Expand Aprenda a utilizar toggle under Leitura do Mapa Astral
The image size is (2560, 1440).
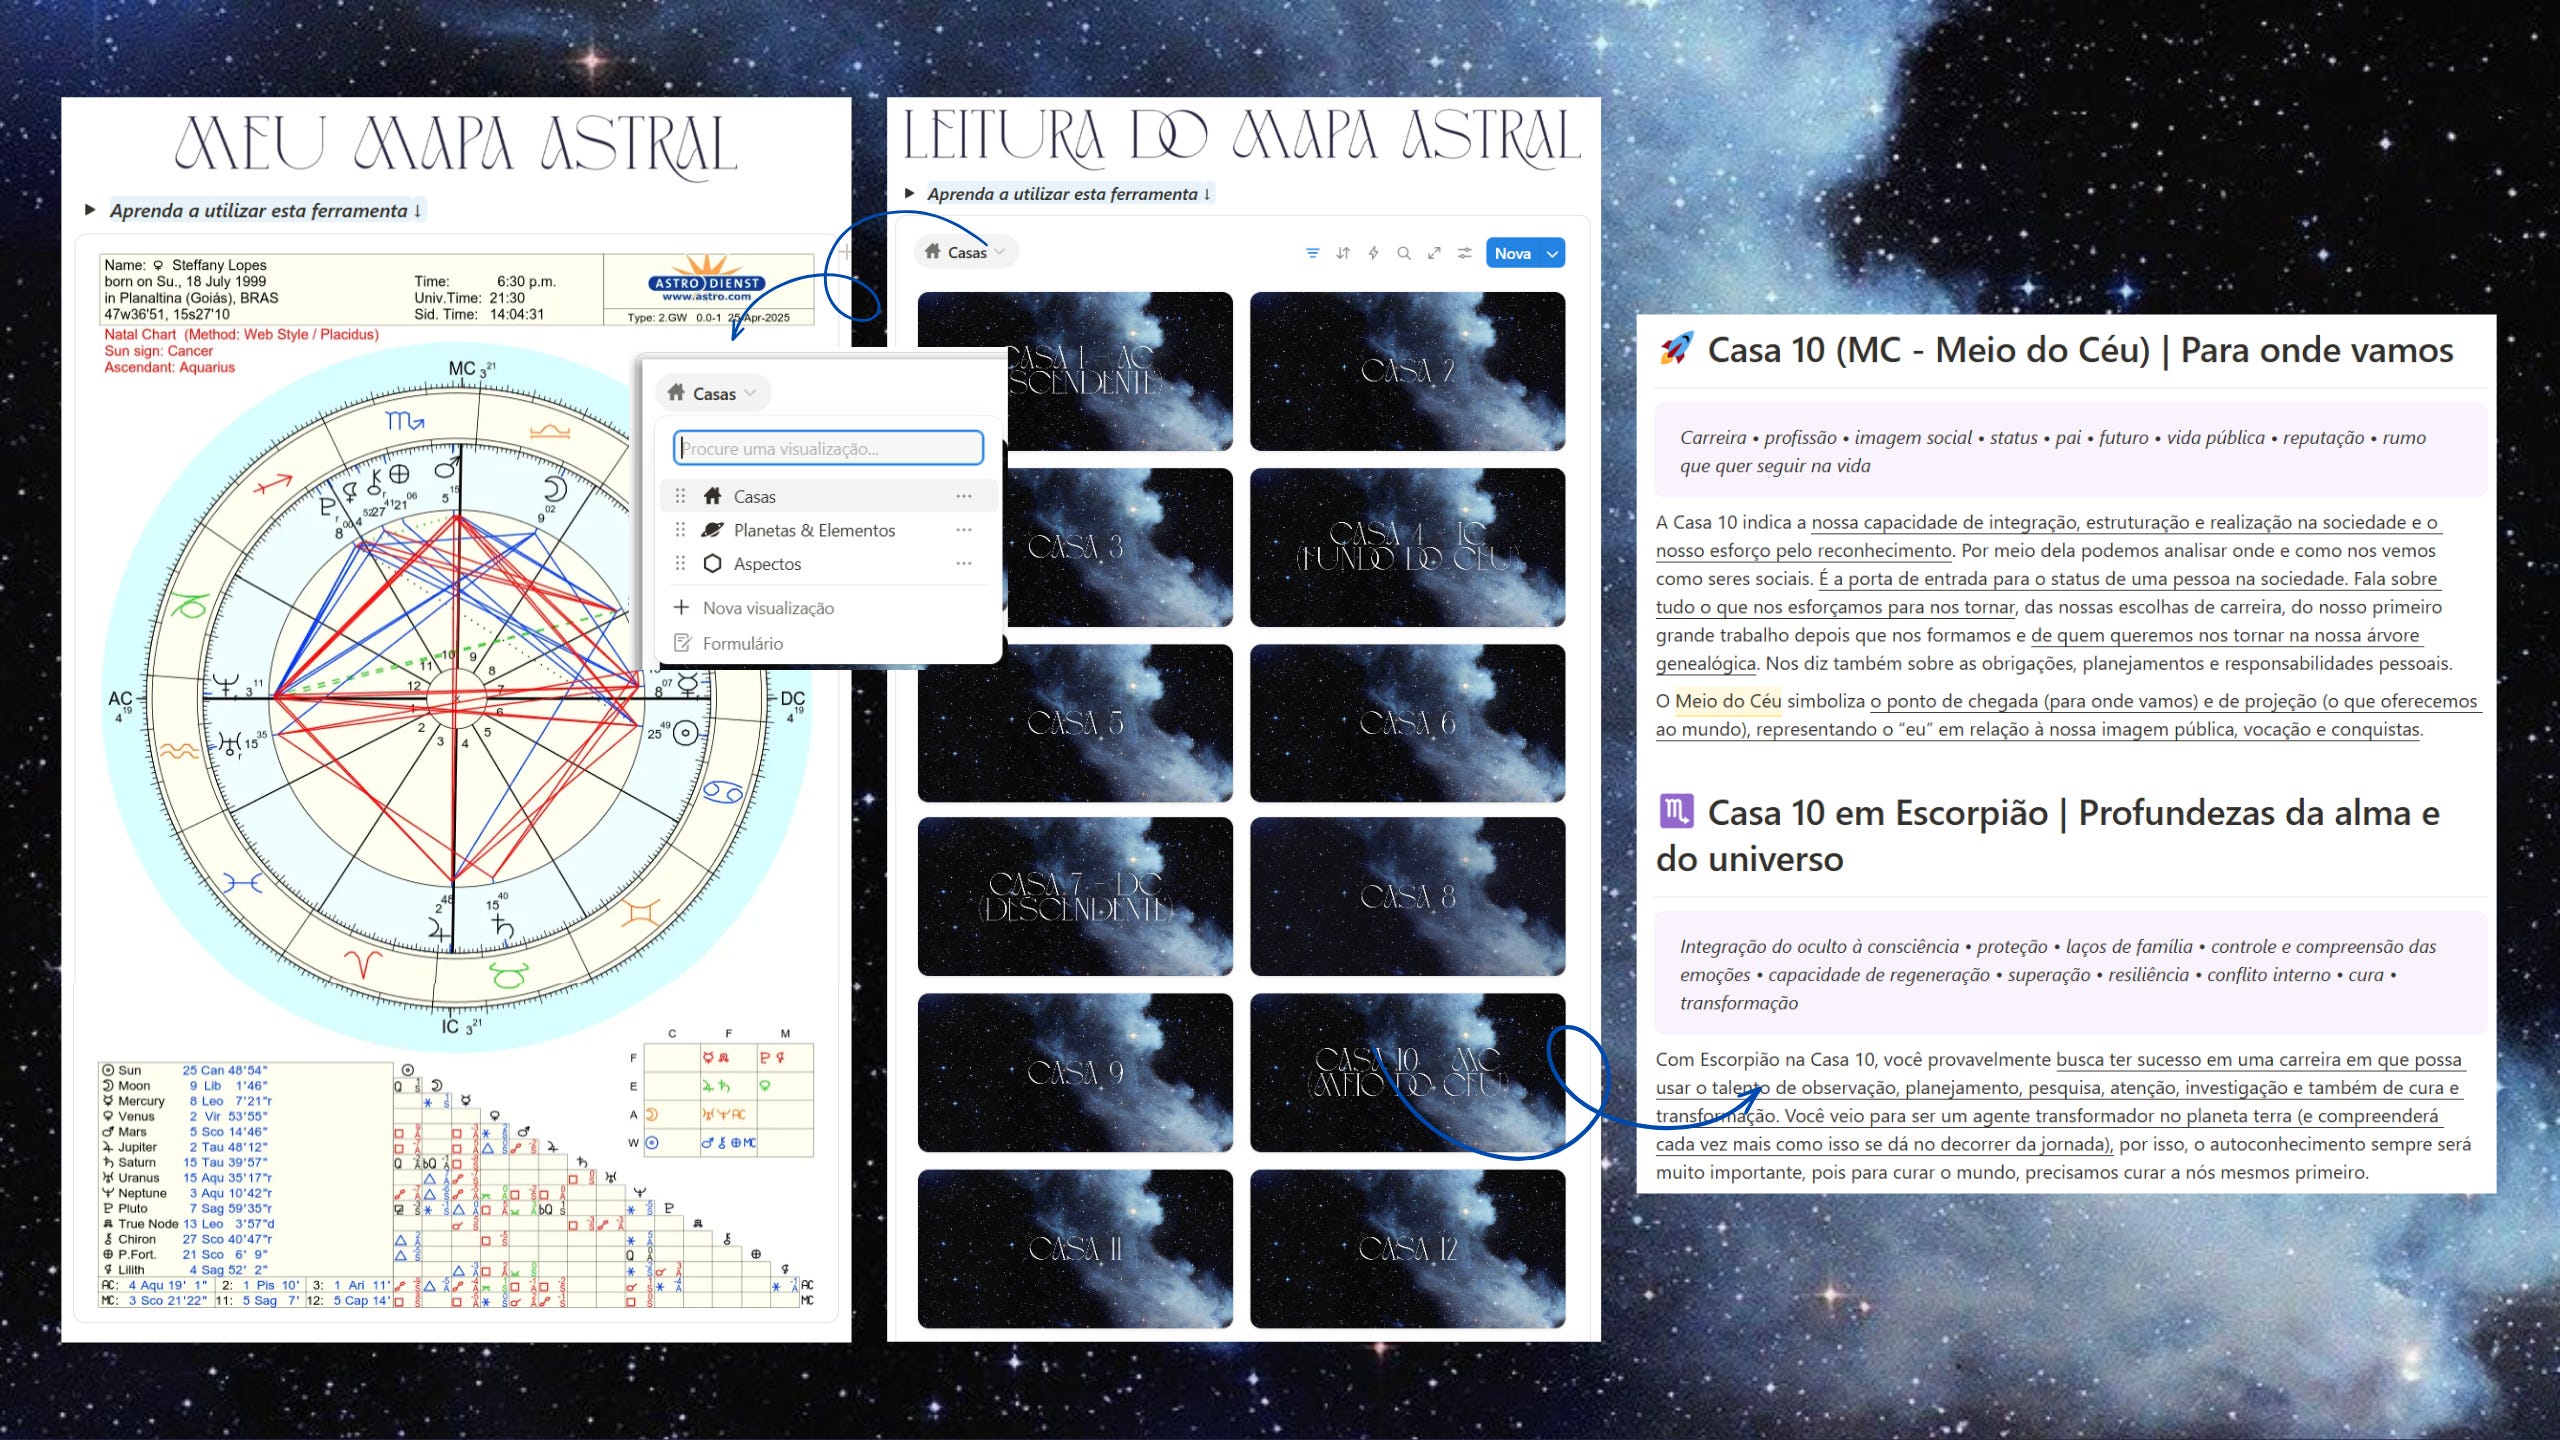click(x=910, y=193)
